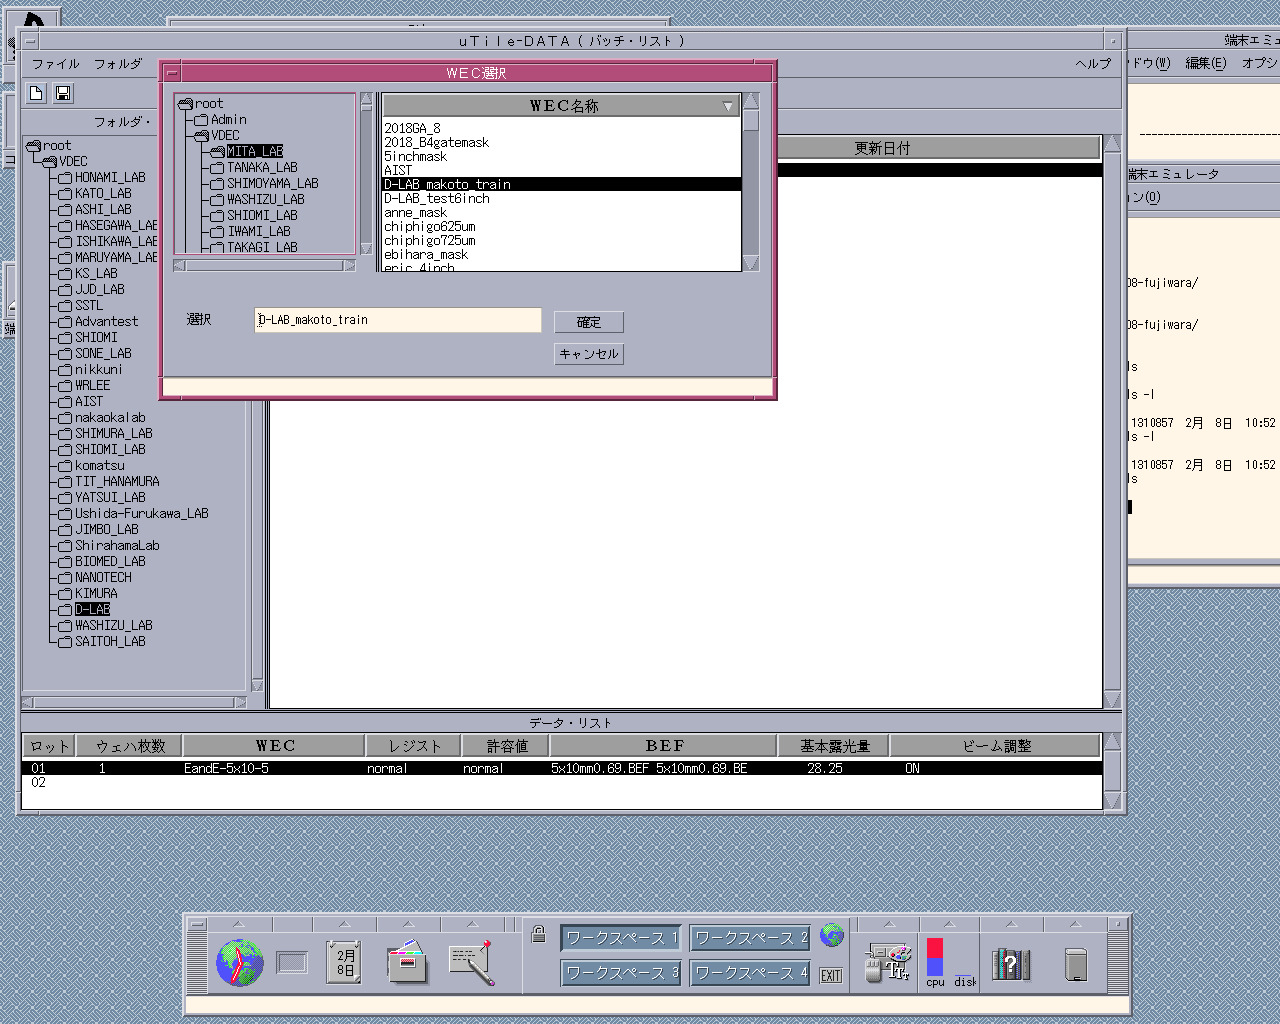Switch to ワークスペース 2

pos(750,938)
